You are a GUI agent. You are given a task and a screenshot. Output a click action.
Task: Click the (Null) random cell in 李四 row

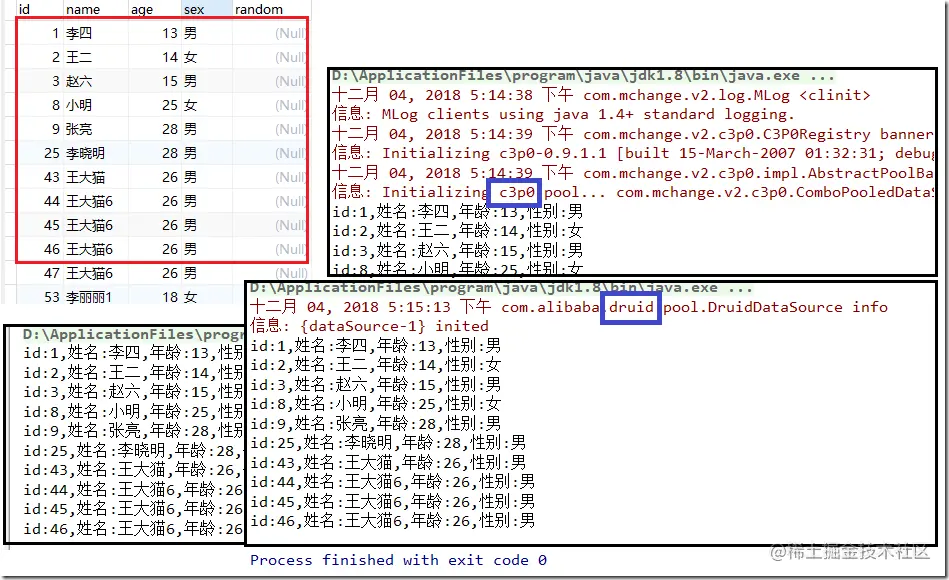(290, 33)
